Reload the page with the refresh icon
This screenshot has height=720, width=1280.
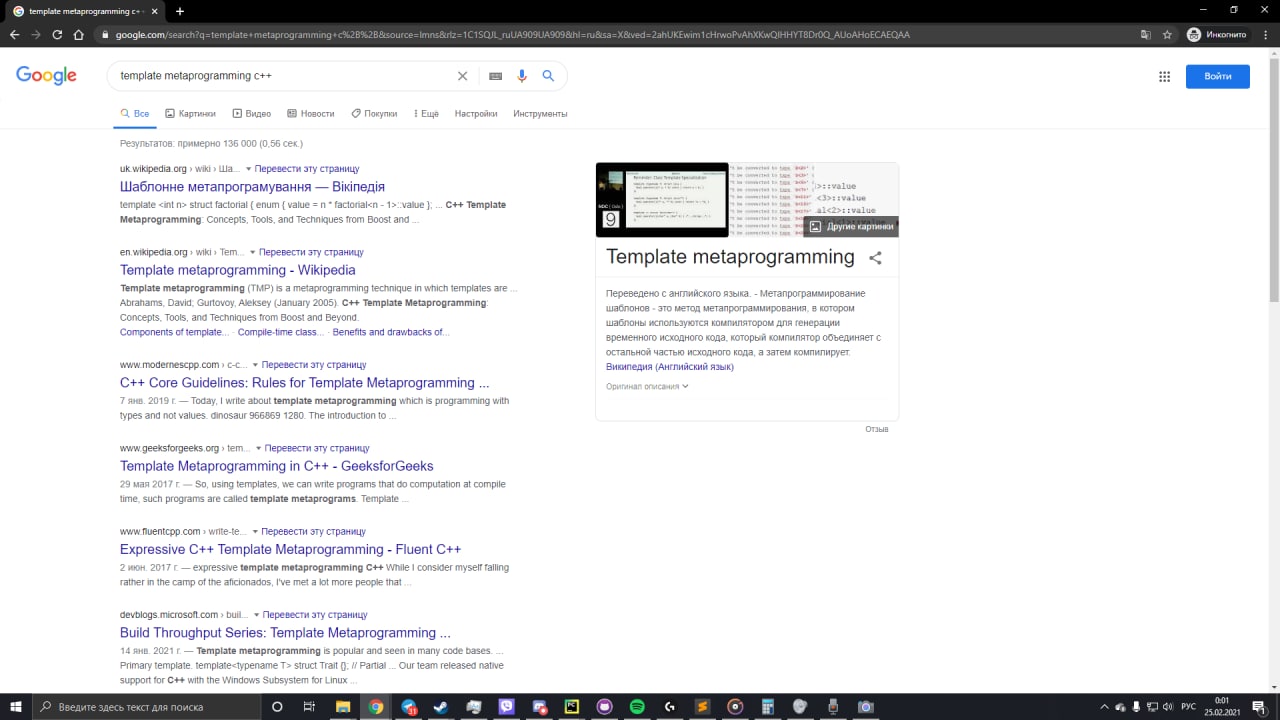point(58,34)
